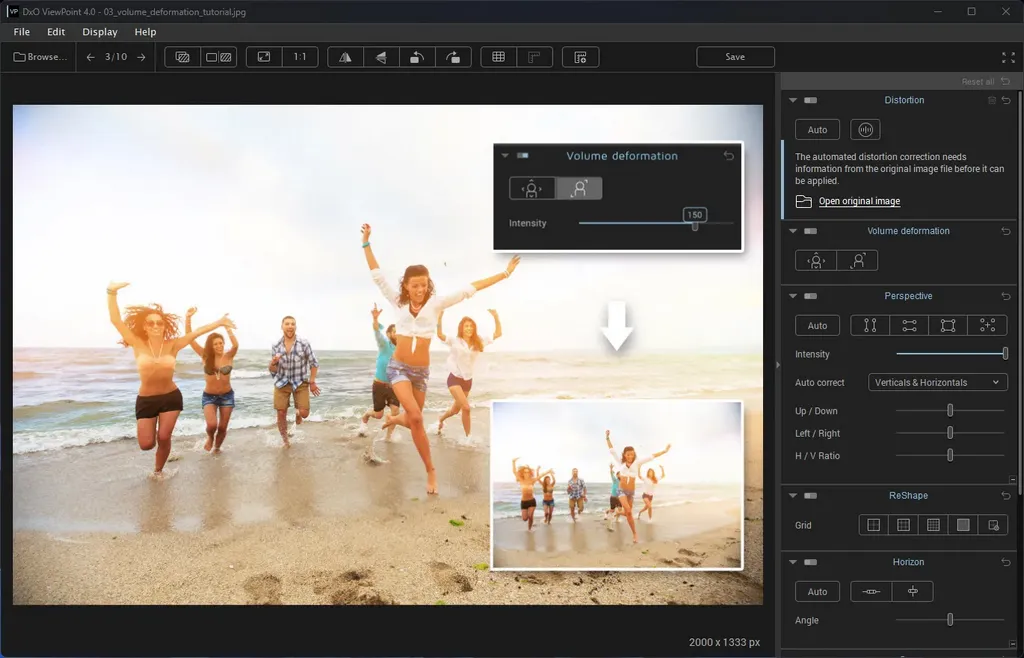Image resolution: width=1024 pixels, height=658 pixels.
Task: Click the Up / Down slider handle
Action: pyautogui.click(x=950, y=411)
